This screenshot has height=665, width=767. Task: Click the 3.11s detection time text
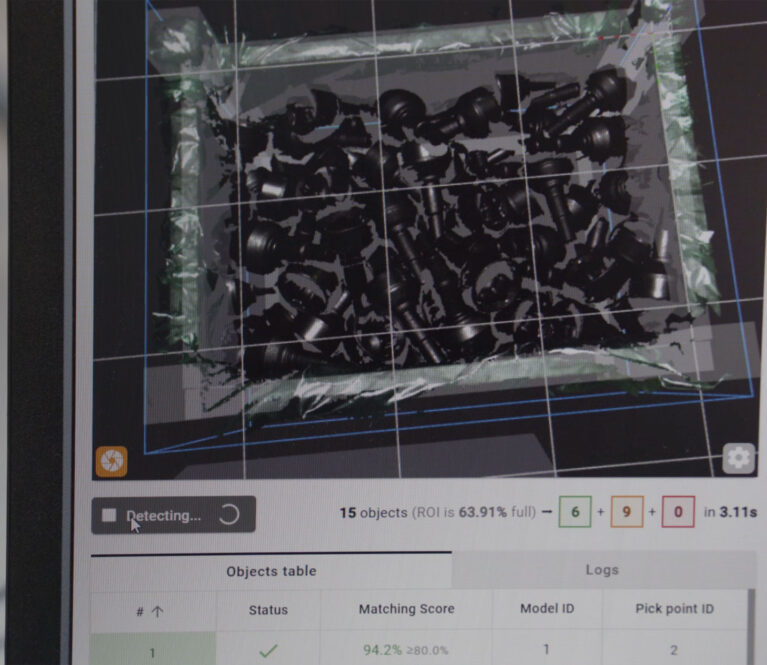[x=738, y=512]
